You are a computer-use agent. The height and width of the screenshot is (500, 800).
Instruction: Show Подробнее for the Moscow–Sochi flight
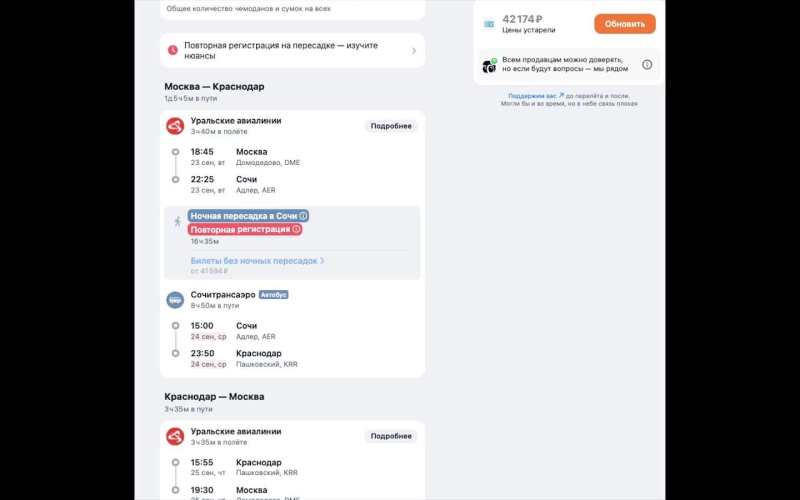pos(391,126)
